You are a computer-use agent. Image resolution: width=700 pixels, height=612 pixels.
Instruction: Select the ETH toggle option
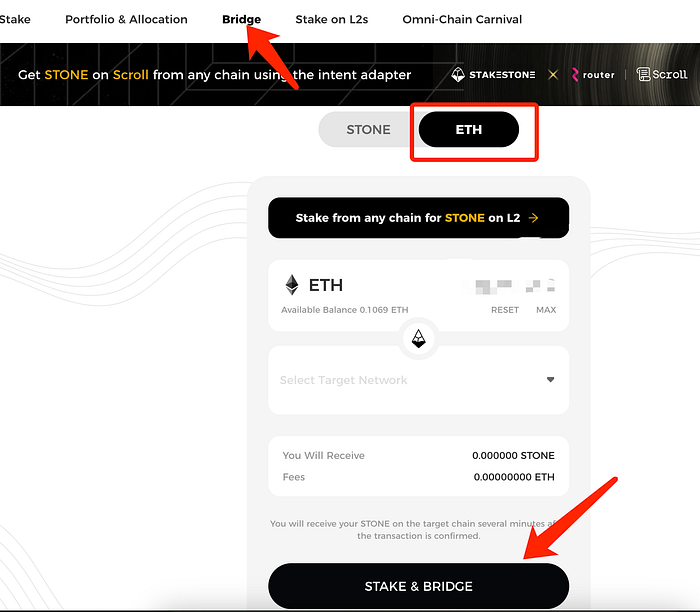tap(468, 130)
